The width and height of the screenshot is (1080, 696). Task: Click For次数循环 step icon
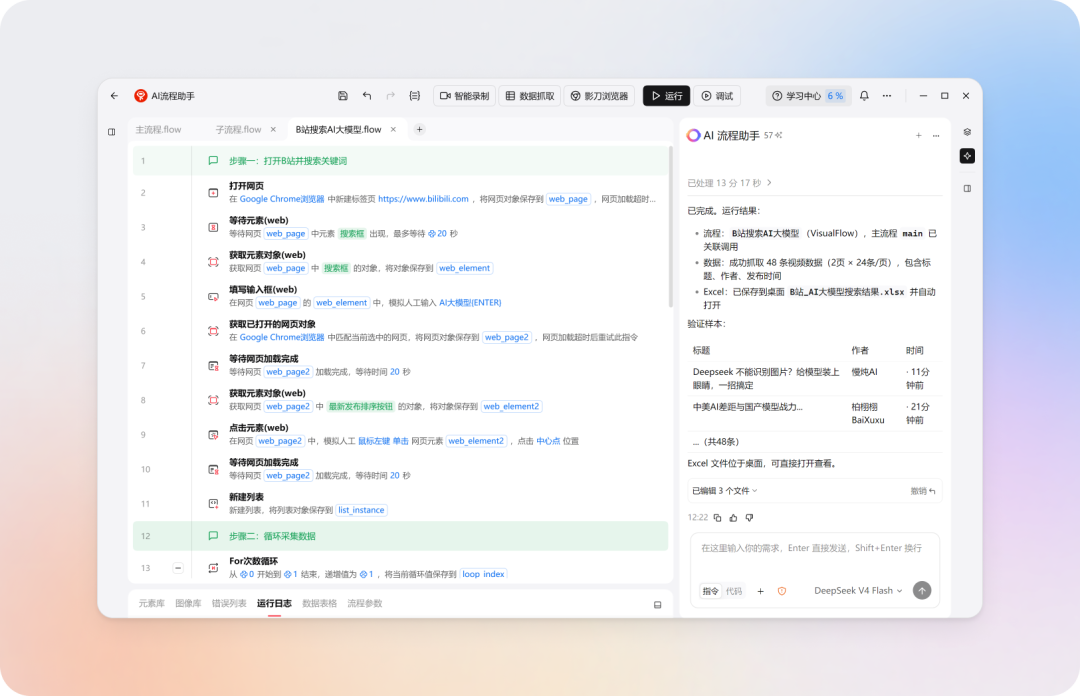214,568
